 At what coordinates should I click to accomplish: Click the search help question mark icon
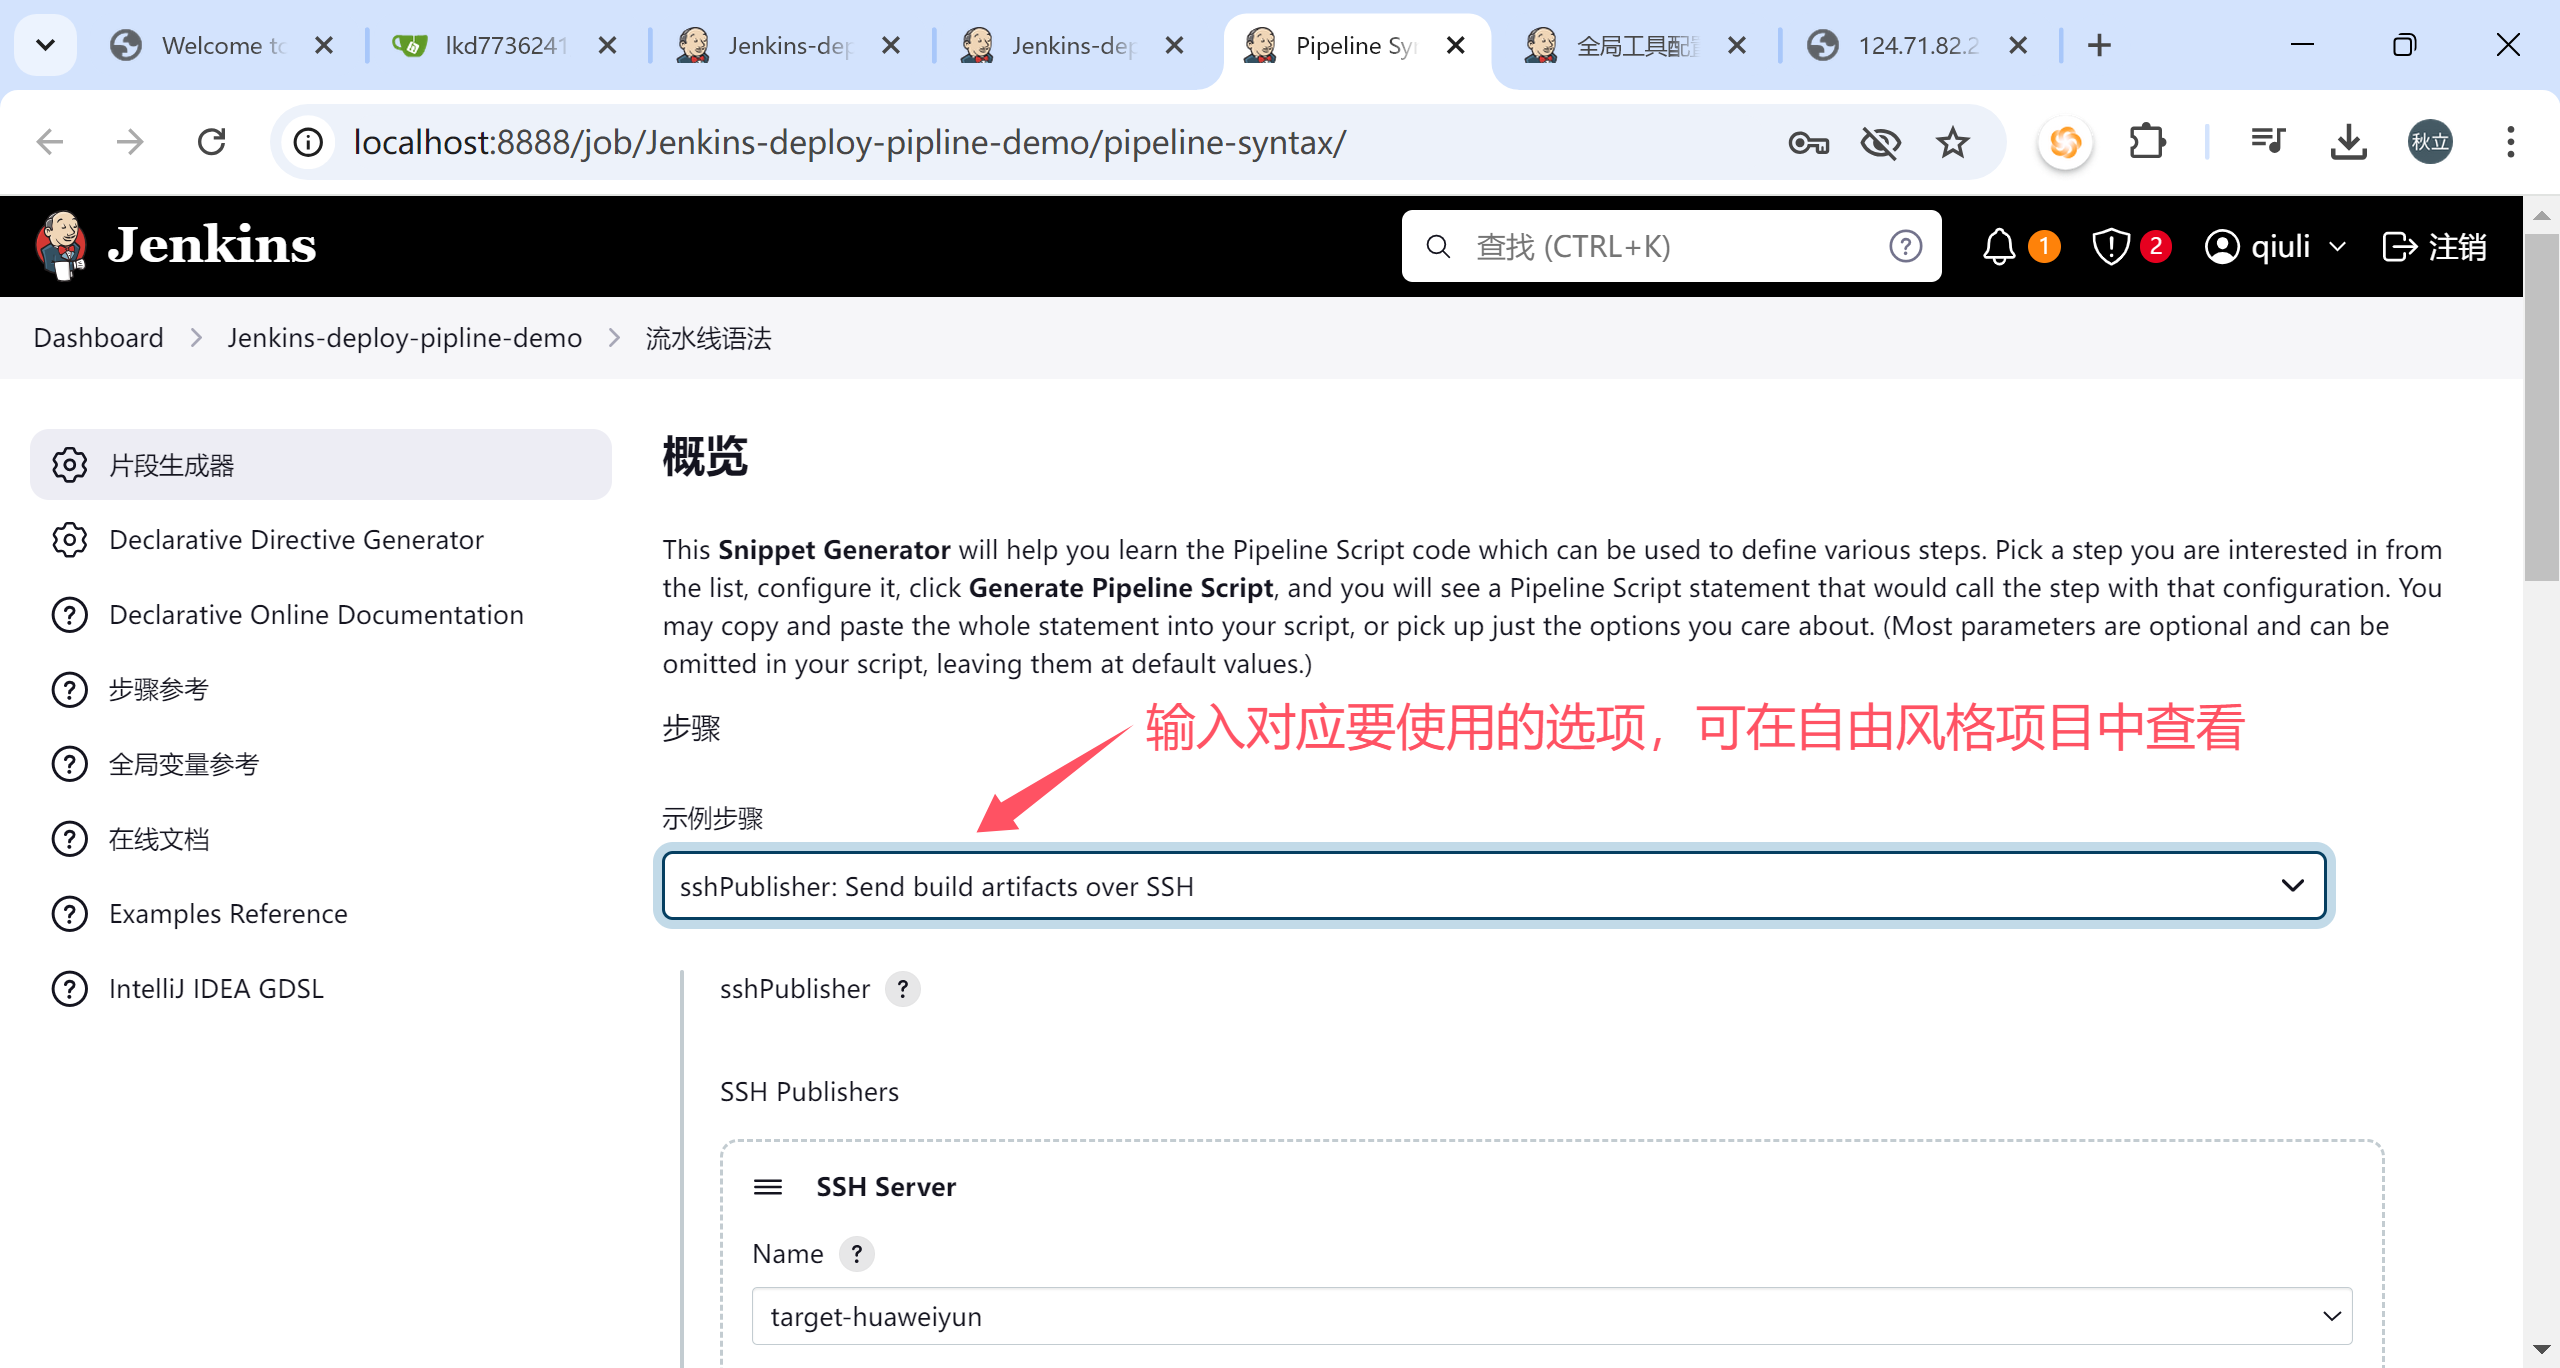1905,246
